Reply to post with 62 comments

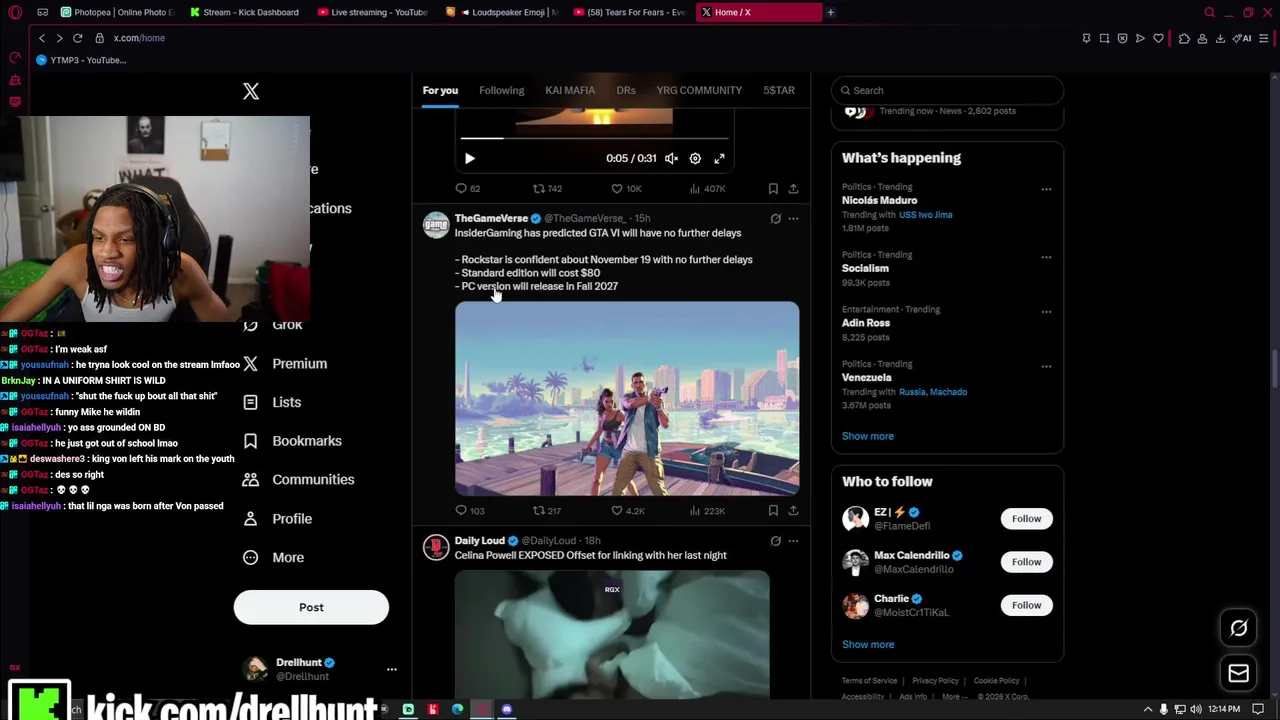click(x=468, y=188)
